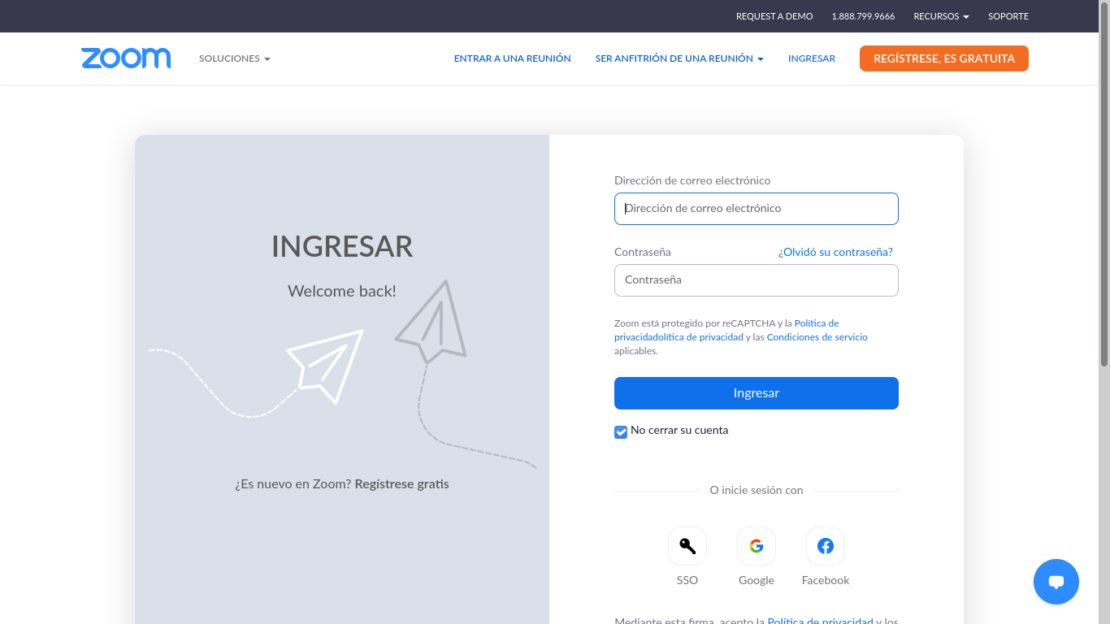Screen dimensions: 1110x624
Task: Select the SSO key icon
Action: (x=687, y=546)
